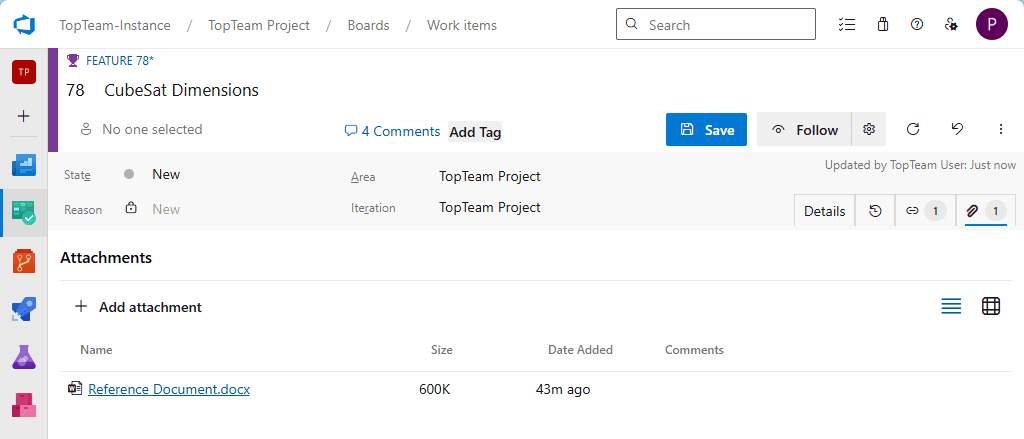Click the Search input box

(715, 25)
